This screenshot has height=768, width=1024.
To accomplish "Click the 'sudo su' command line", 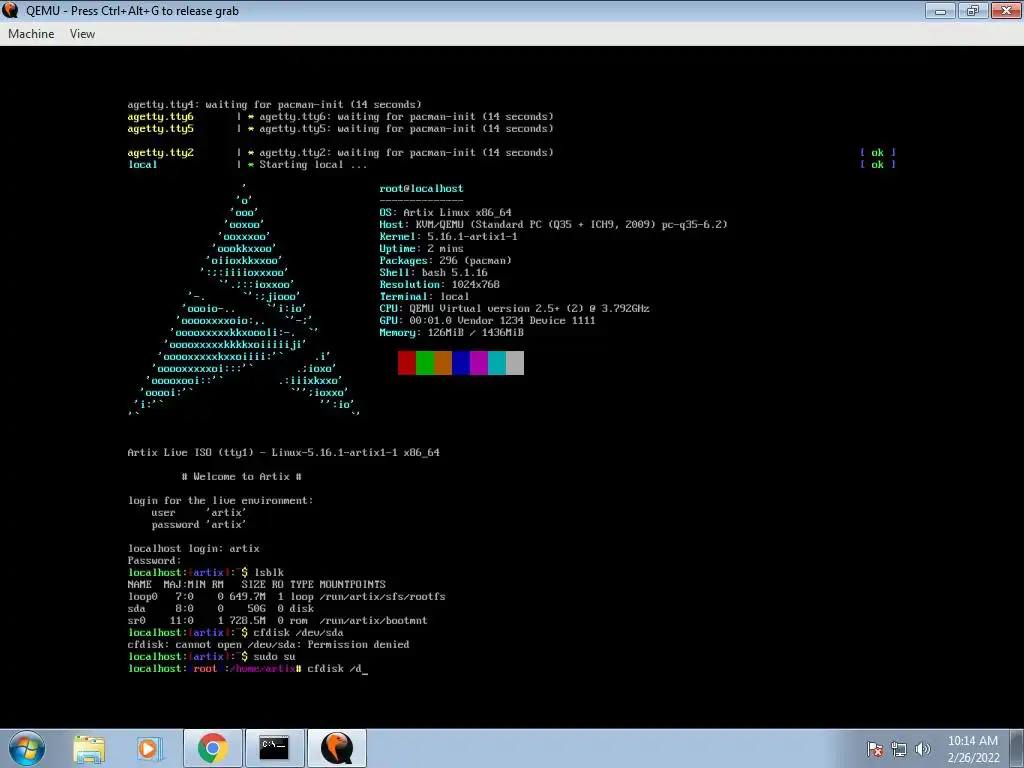I will (x=212, y=657).
